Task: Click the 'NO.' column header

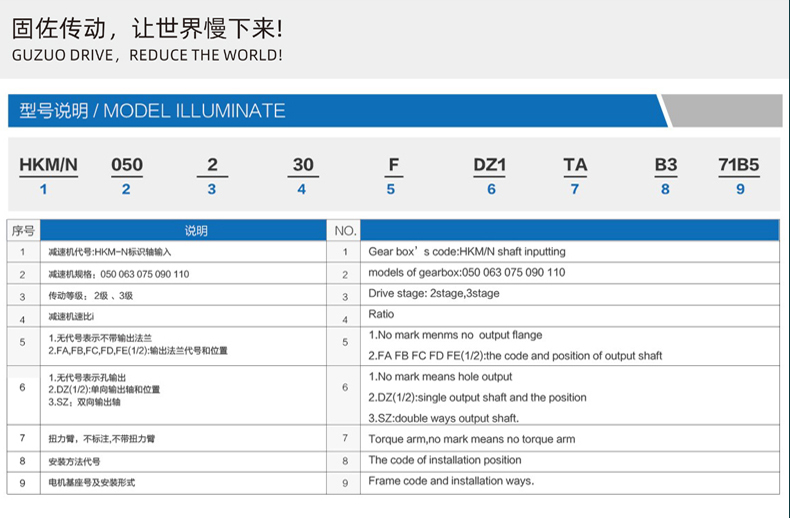Action: 345,231
